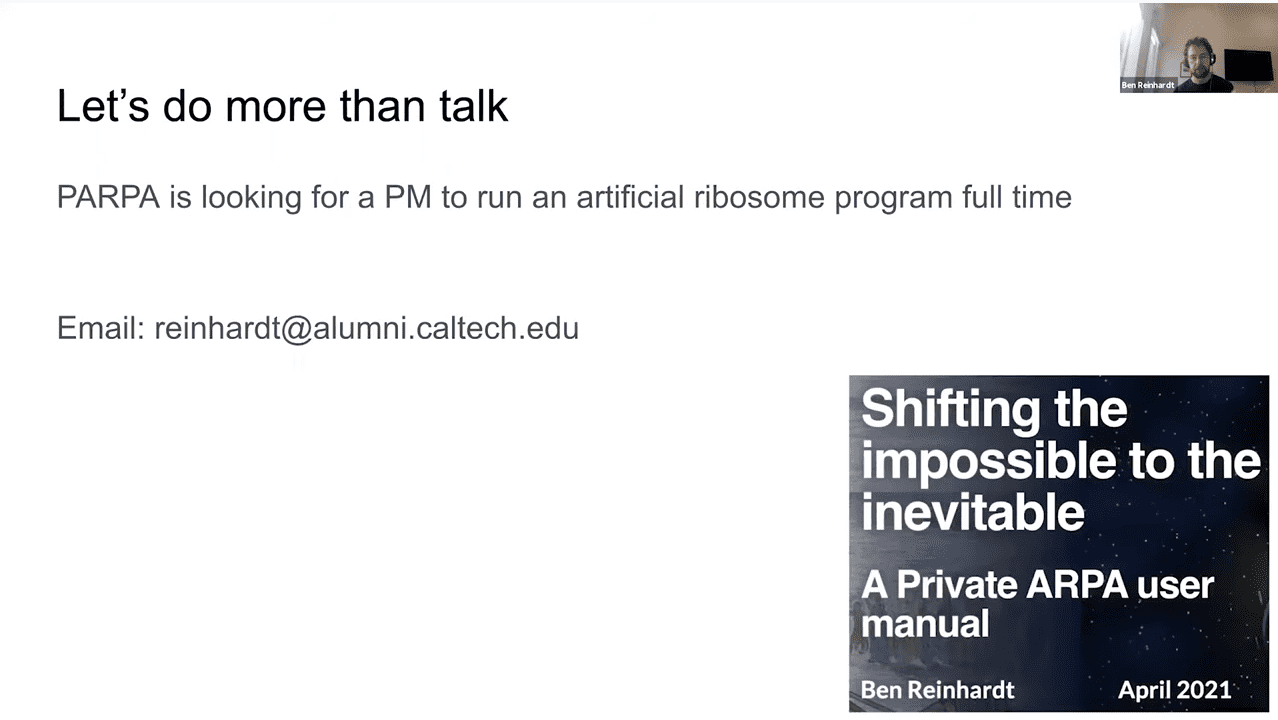
Task: Click the "Email:" label text
Action: (101, 328)
